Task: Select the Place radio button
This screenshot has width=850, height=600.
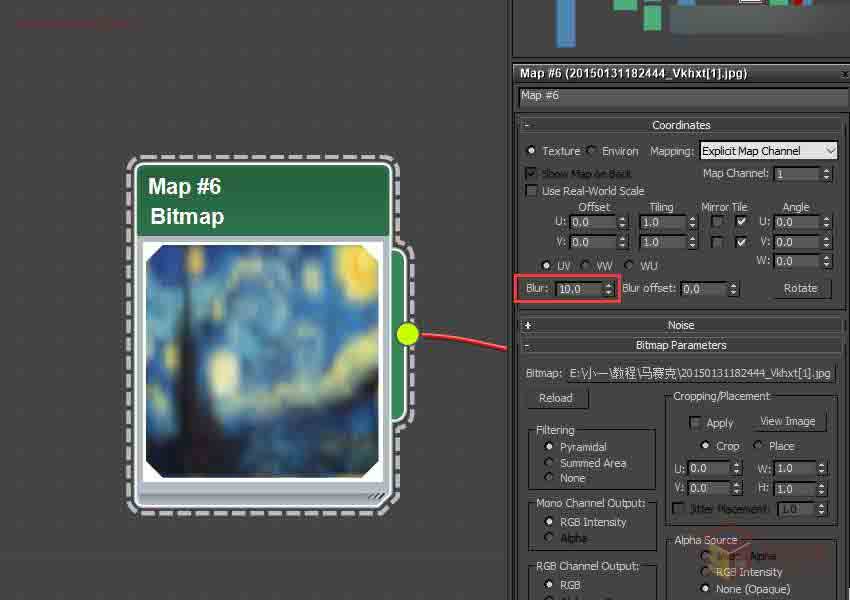Action: point(758,446)
